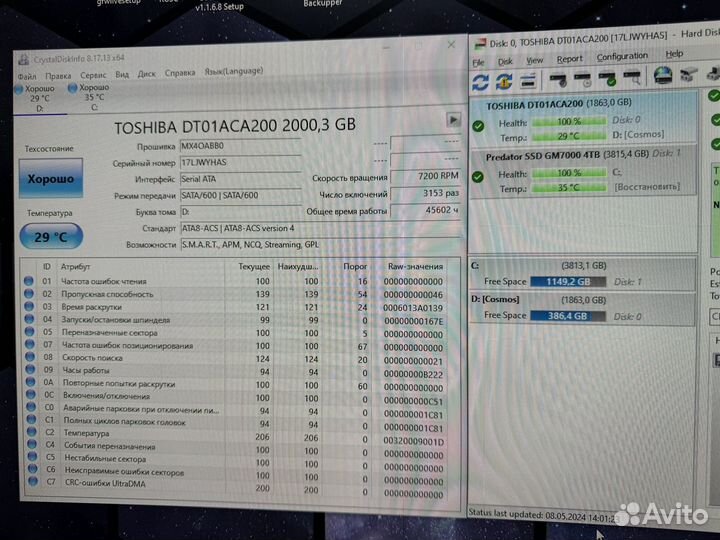Click the Текущее column header
Image resolution: width=720 pixels, height=540 pixels.
pyautogui.click(x=253, y=266)
